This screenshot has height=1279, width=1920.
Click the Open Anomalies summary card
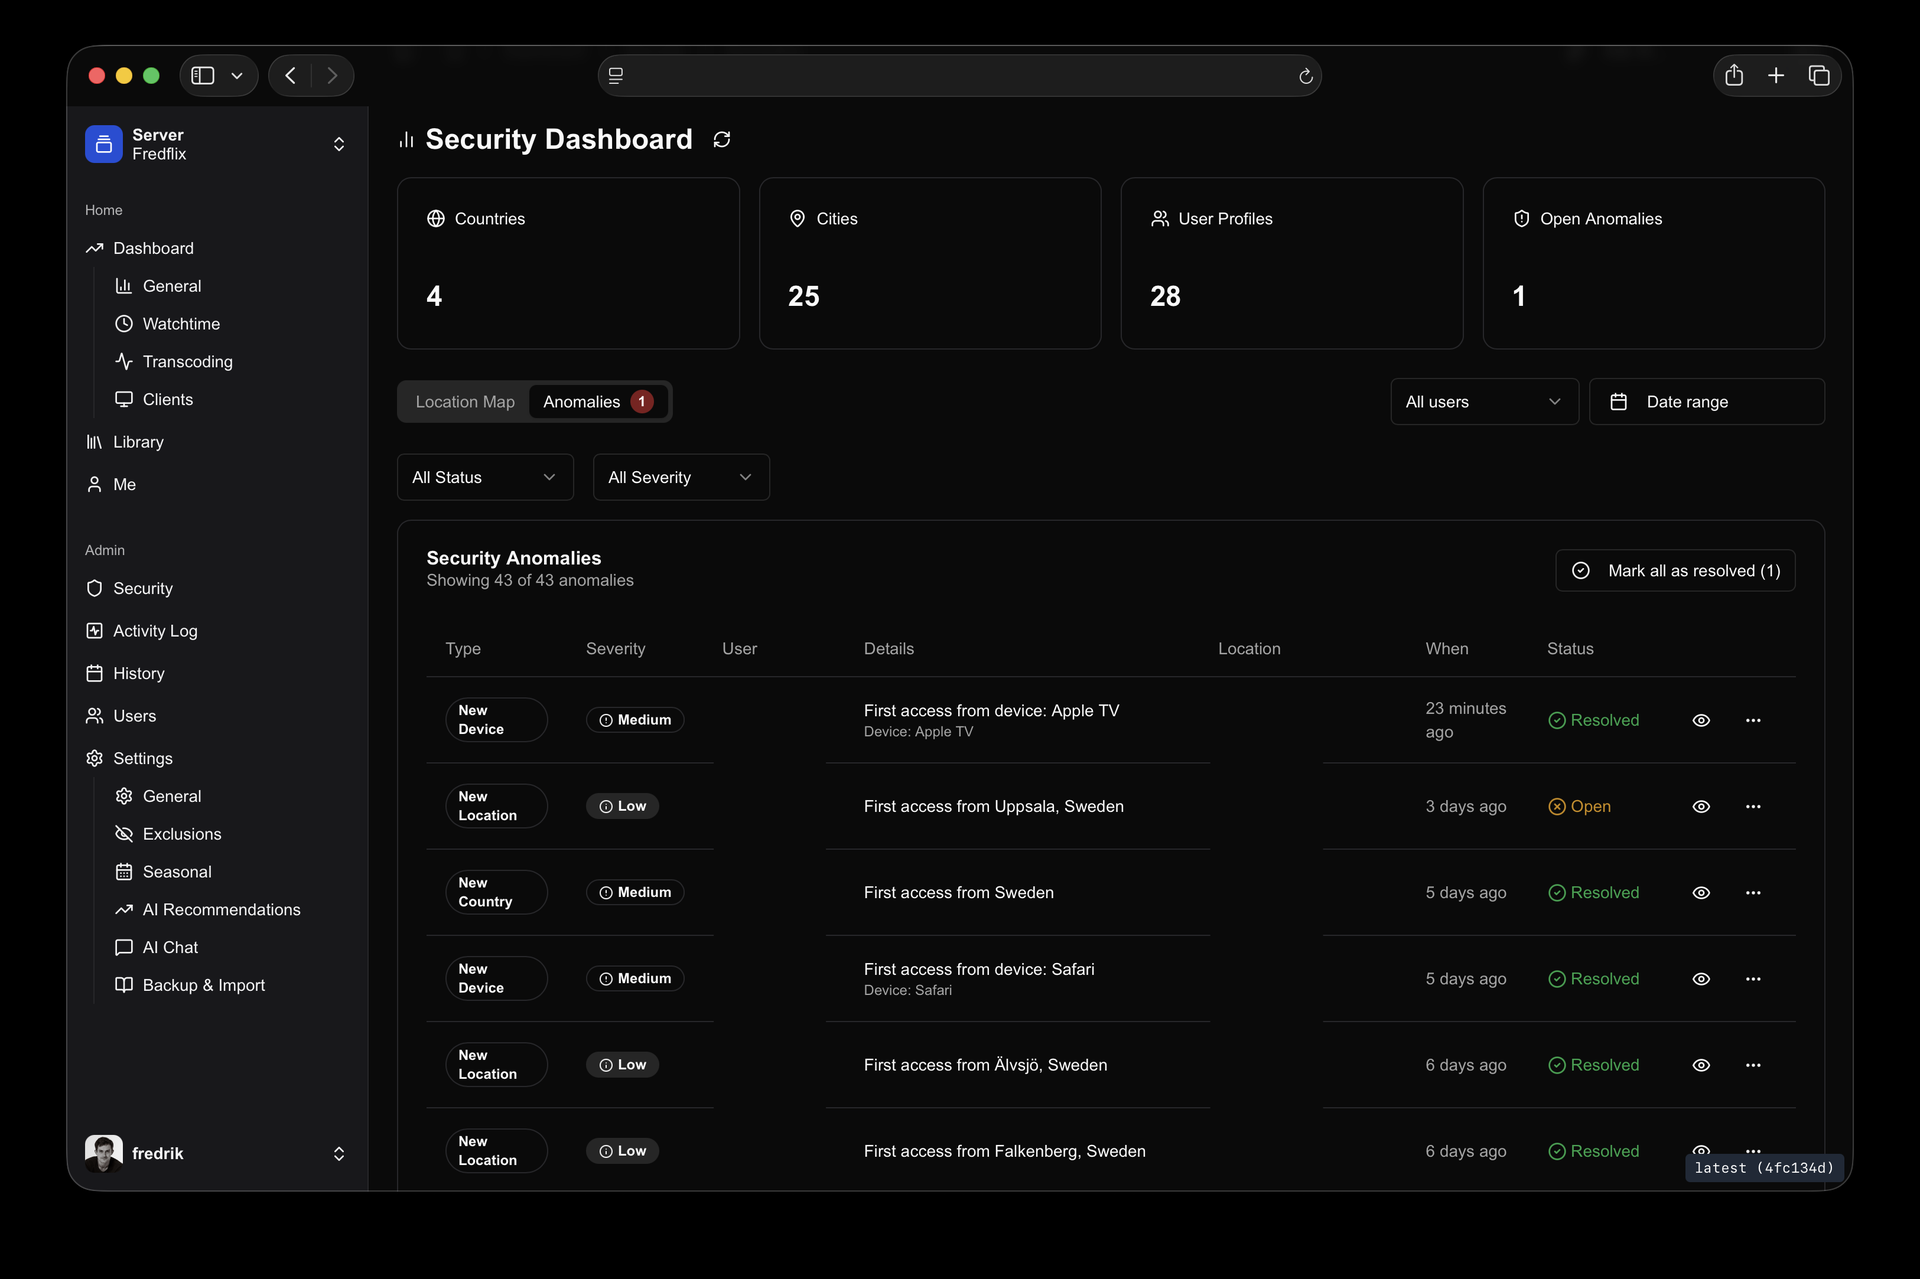click(x=1653, y=263)
